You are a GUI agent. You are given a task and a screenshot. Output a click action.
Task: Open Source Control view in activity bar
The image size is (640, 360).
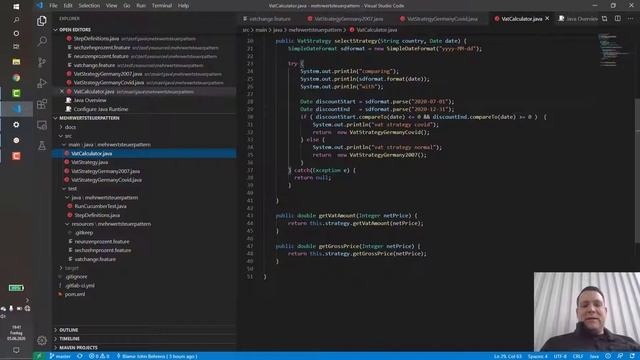pyautogui.click(x=42, y=62)
